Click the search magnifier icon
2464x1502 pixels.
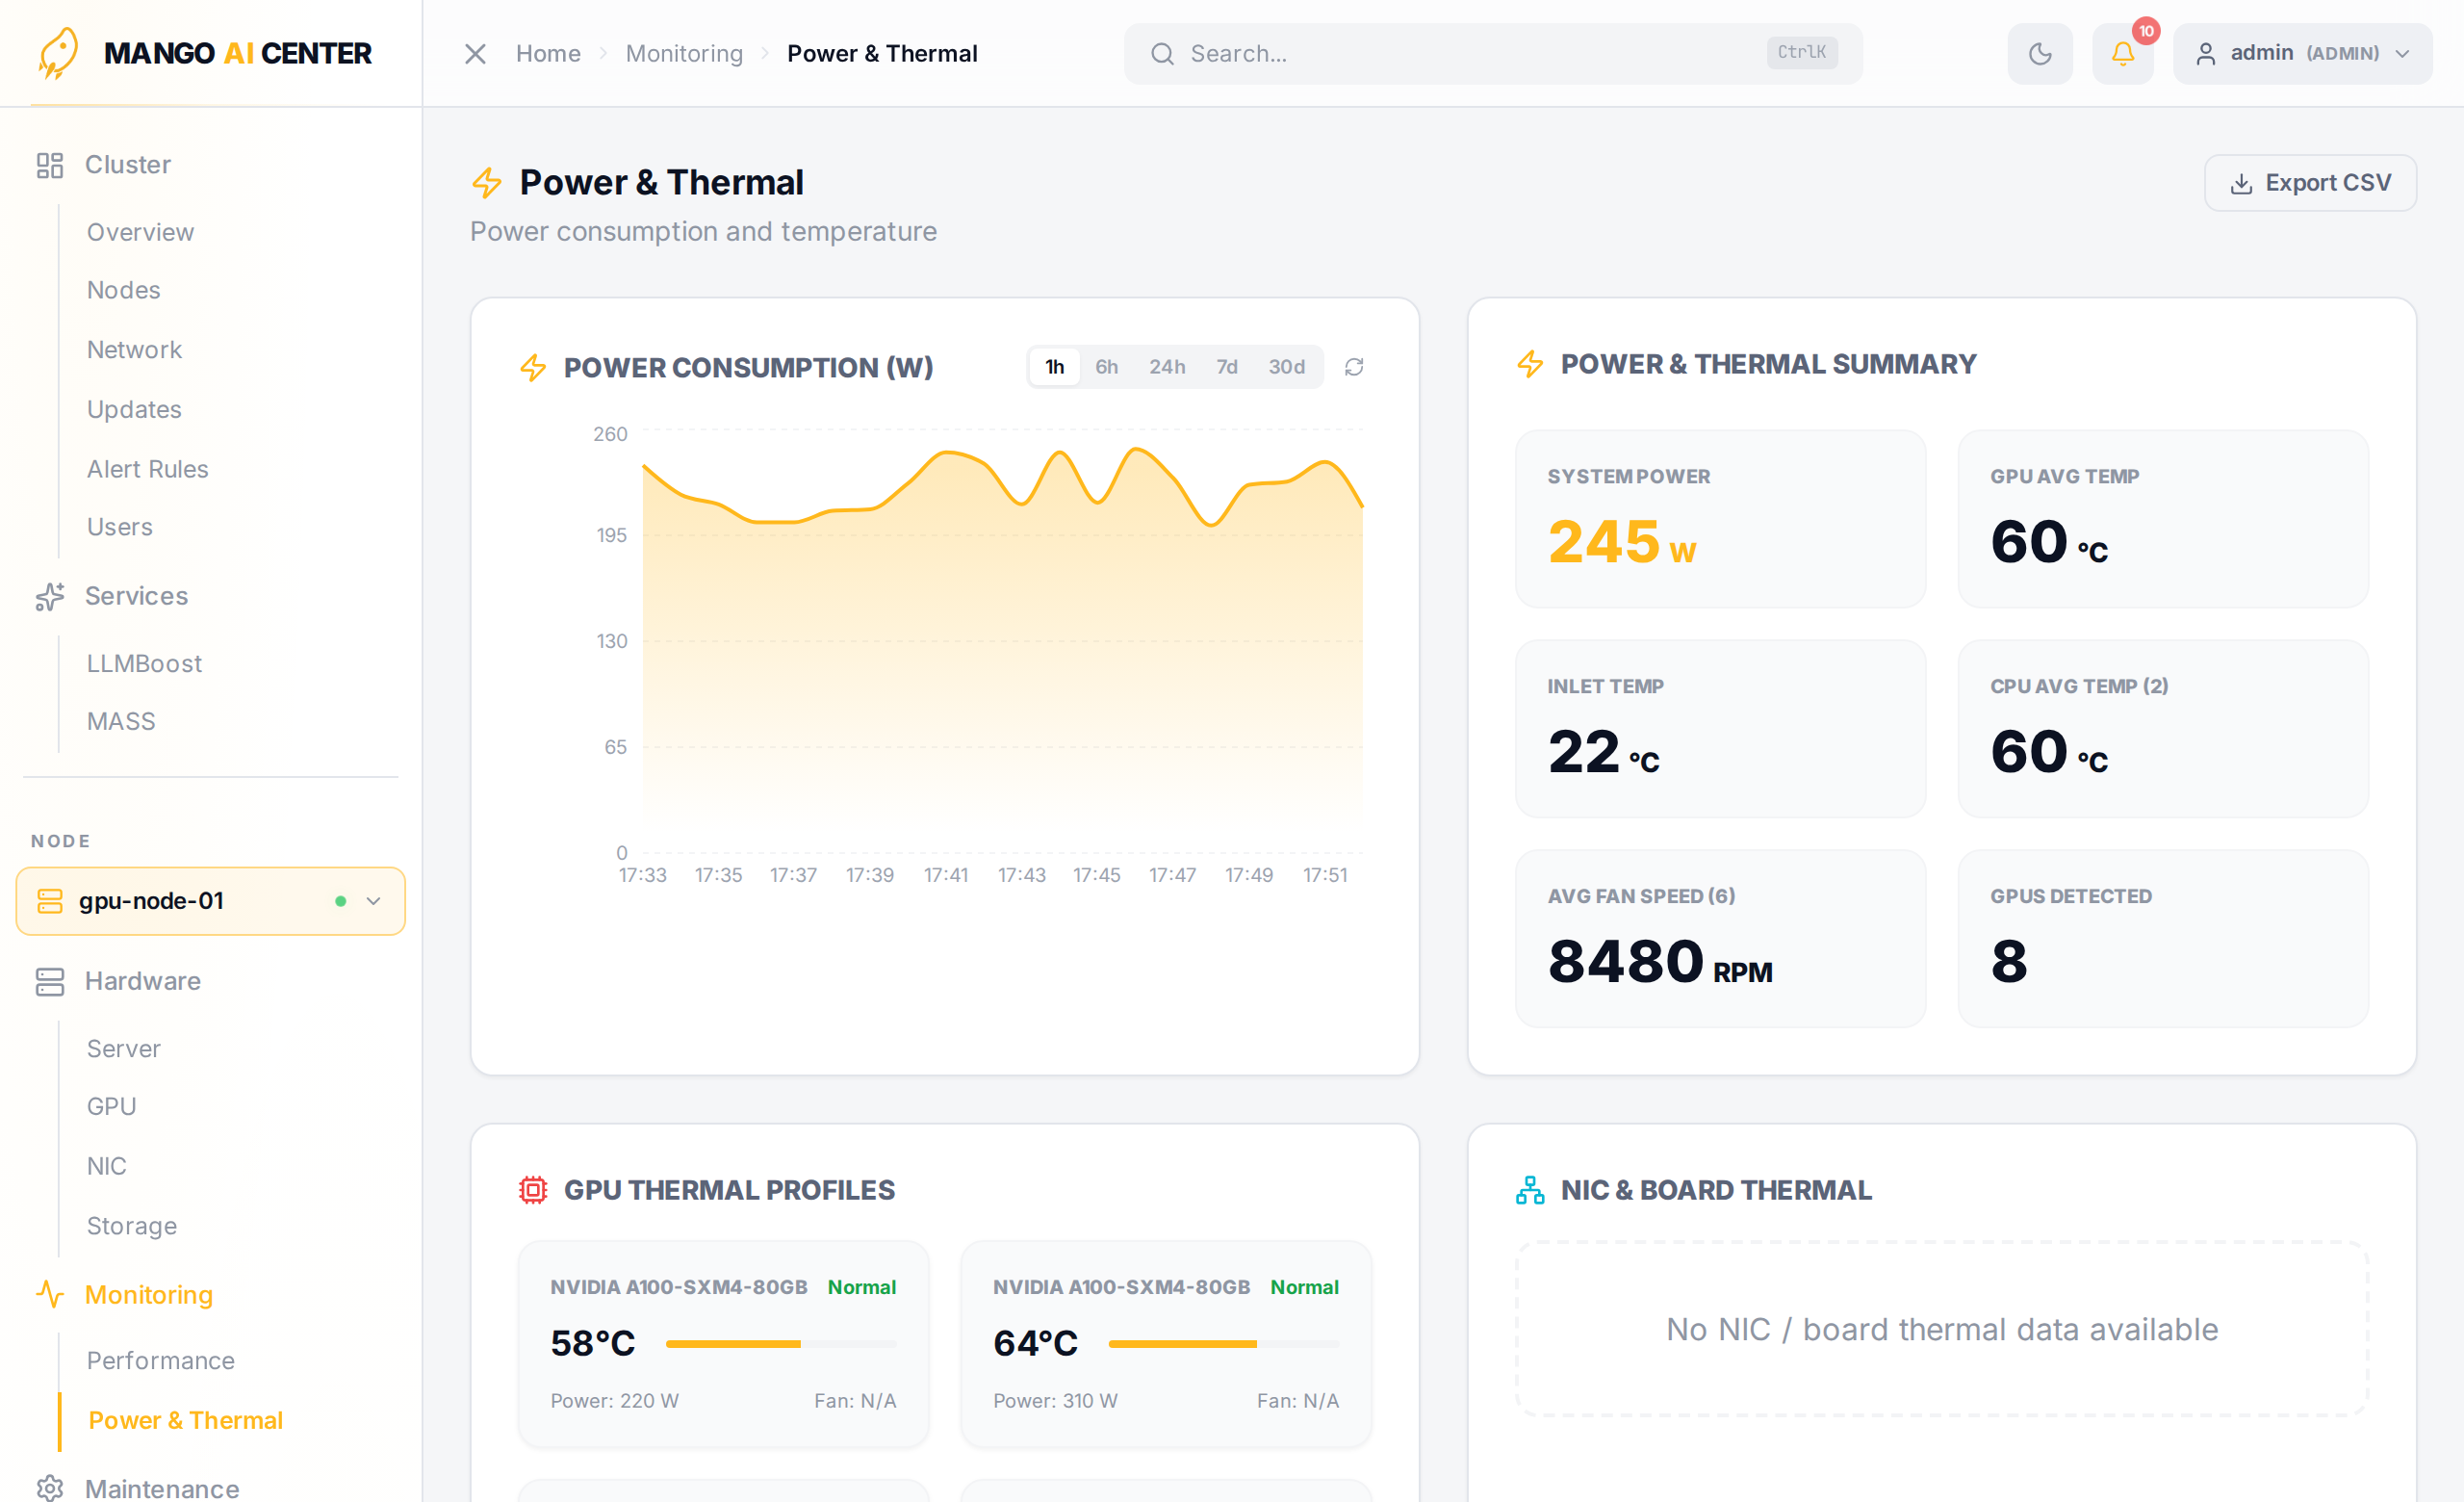click(x=1161, y=53)
